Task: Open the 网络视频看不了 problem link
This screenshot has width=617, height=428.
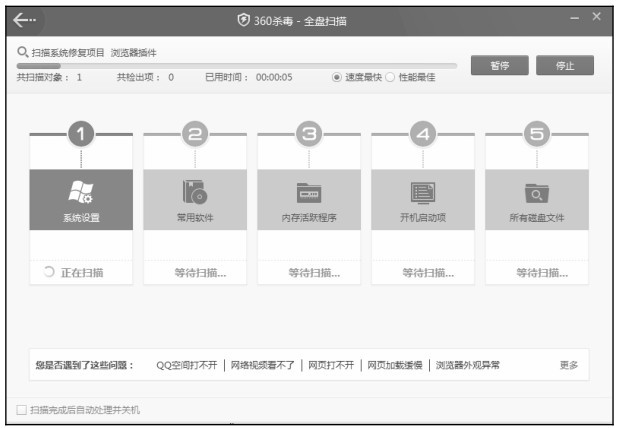Action: tap(262, 365)
